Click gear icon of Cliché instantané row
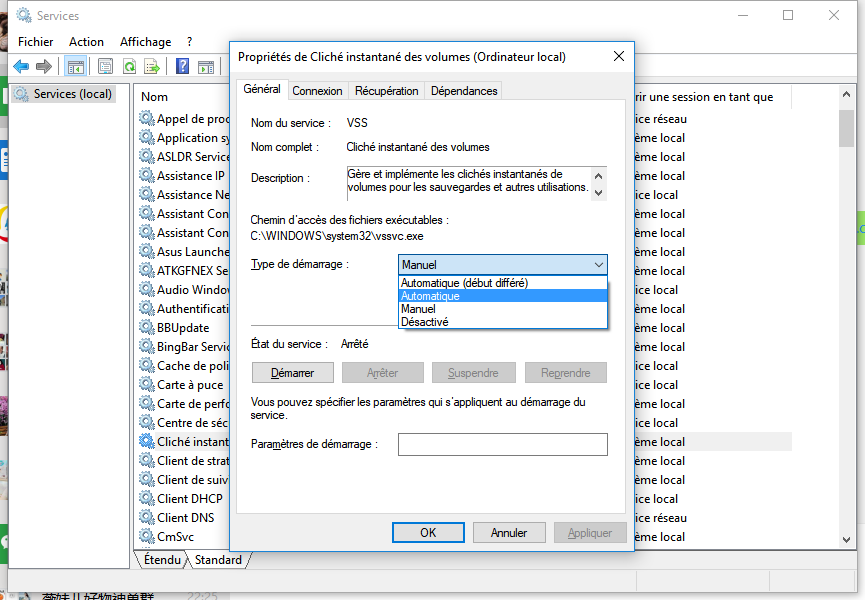 pos(146,441)
